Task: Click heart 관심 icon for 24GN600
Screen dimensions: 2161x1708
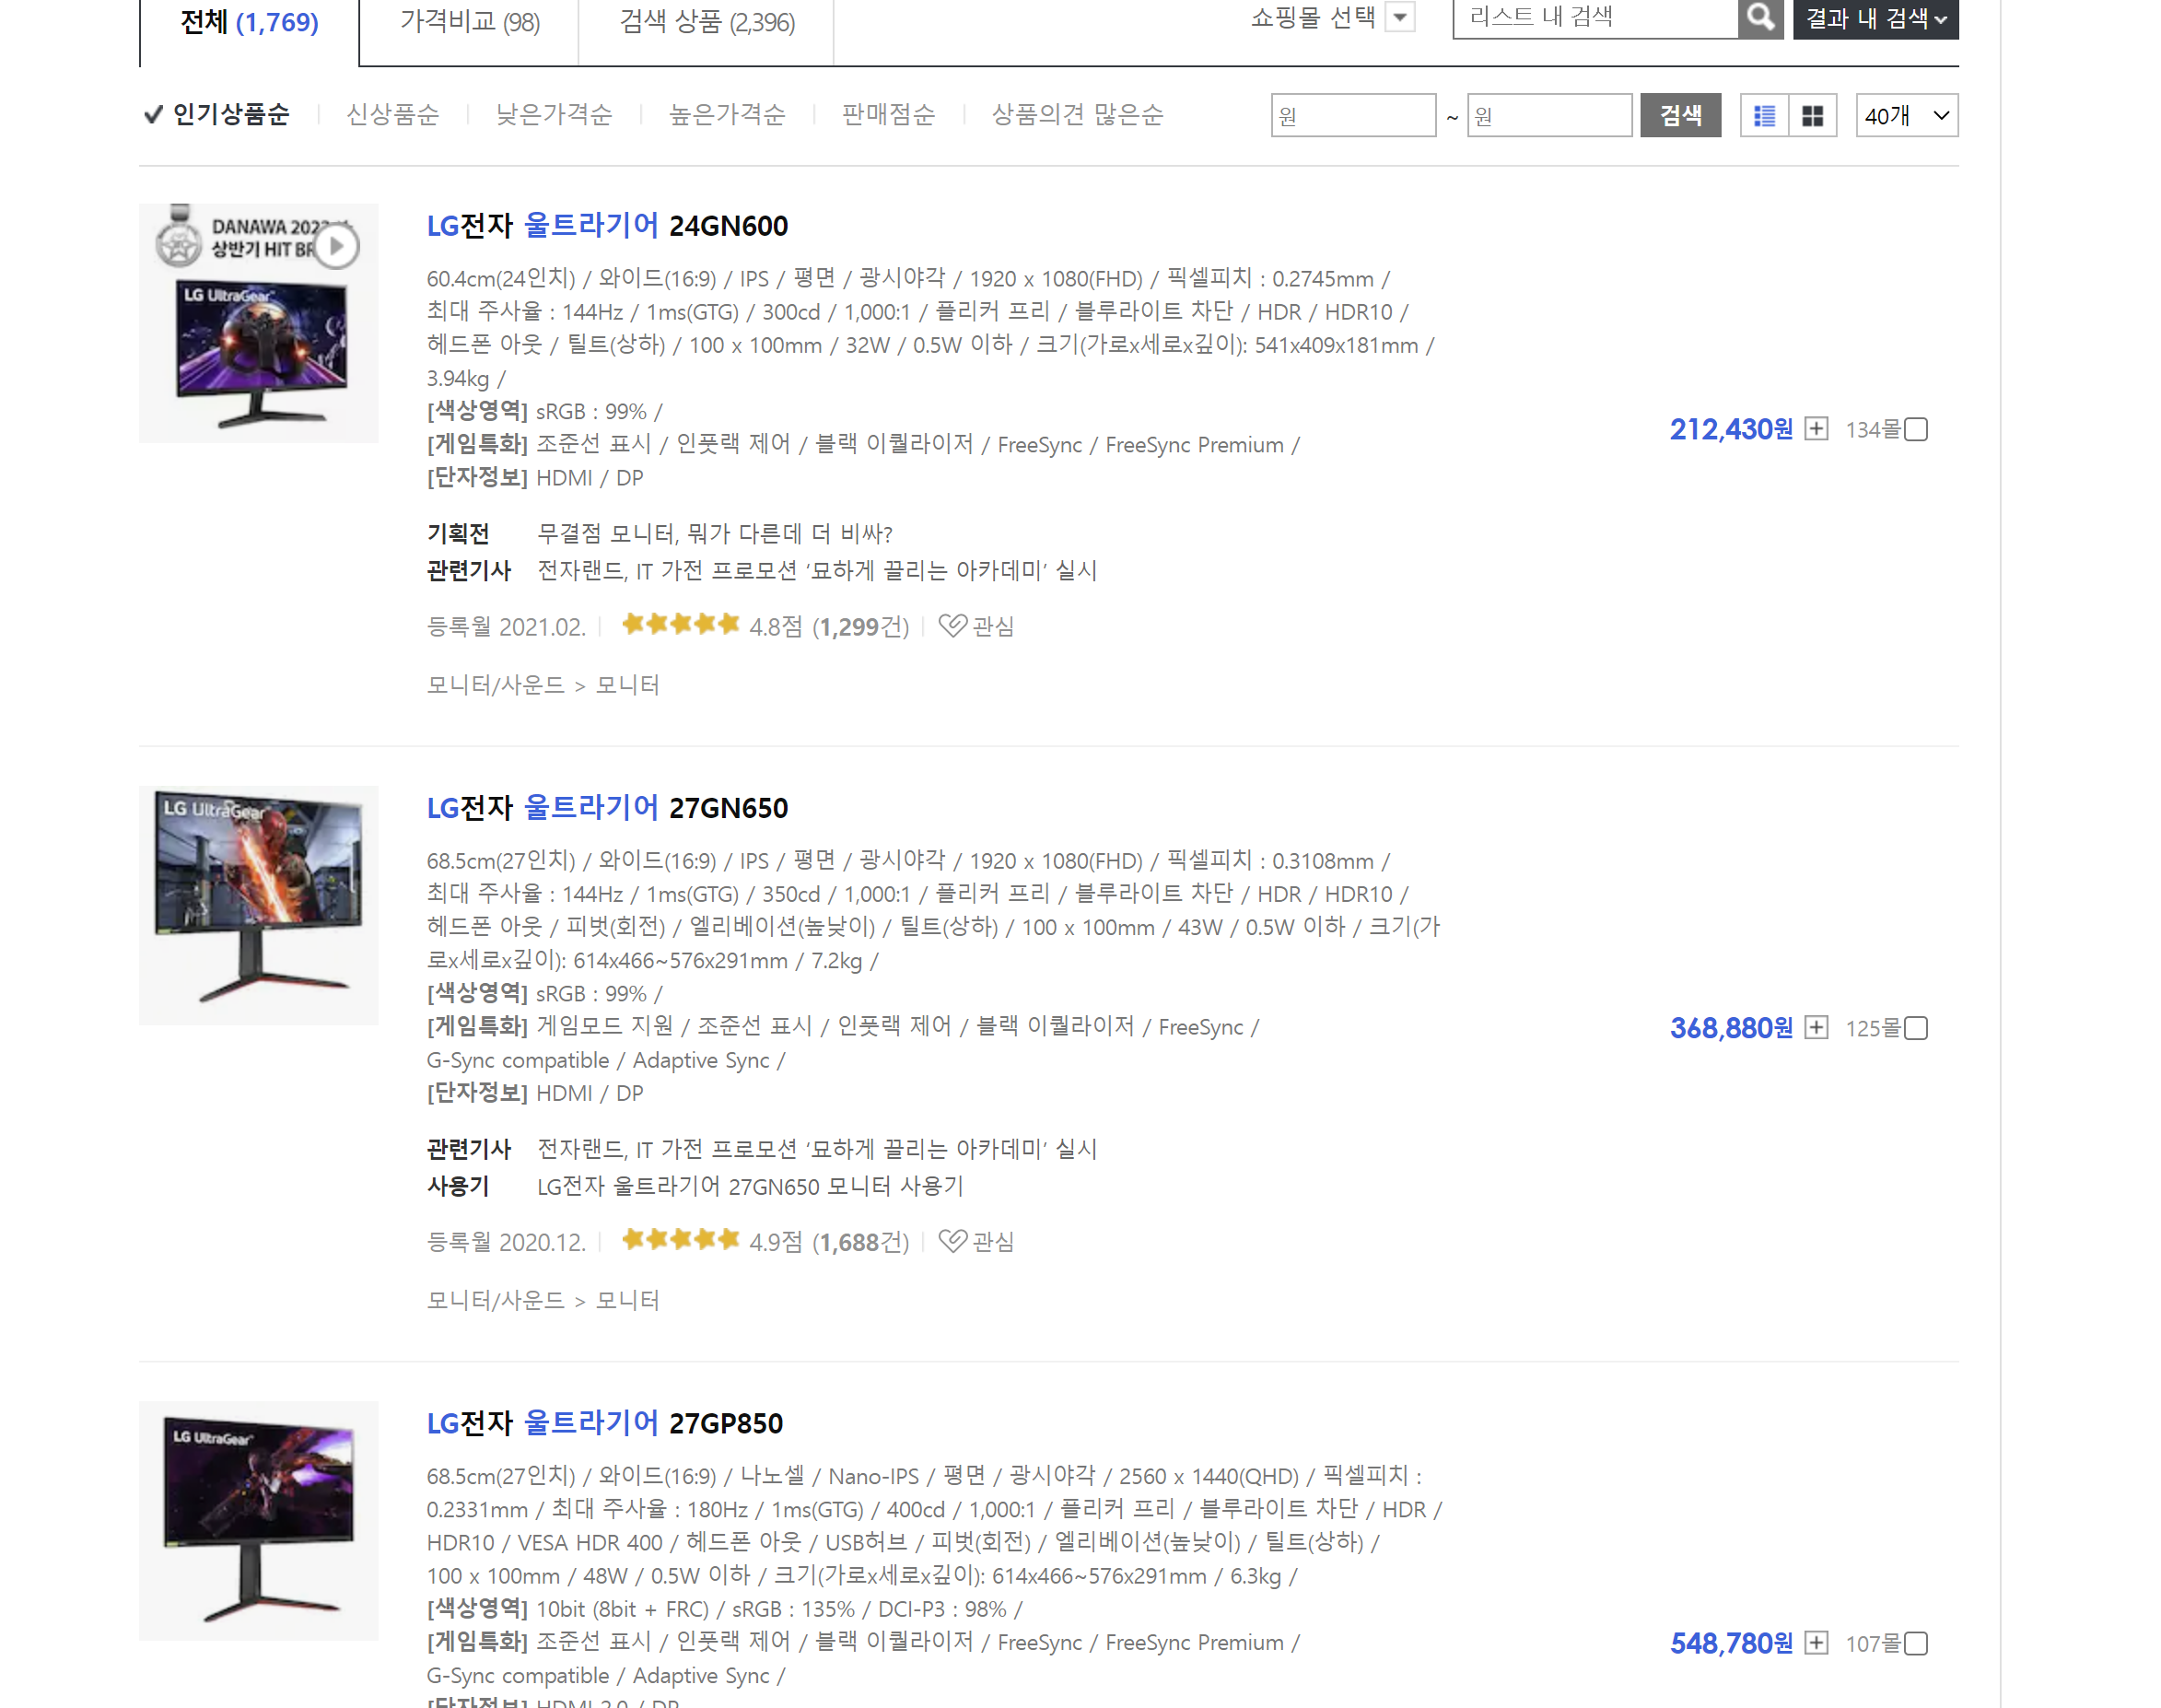Action: 953,626
